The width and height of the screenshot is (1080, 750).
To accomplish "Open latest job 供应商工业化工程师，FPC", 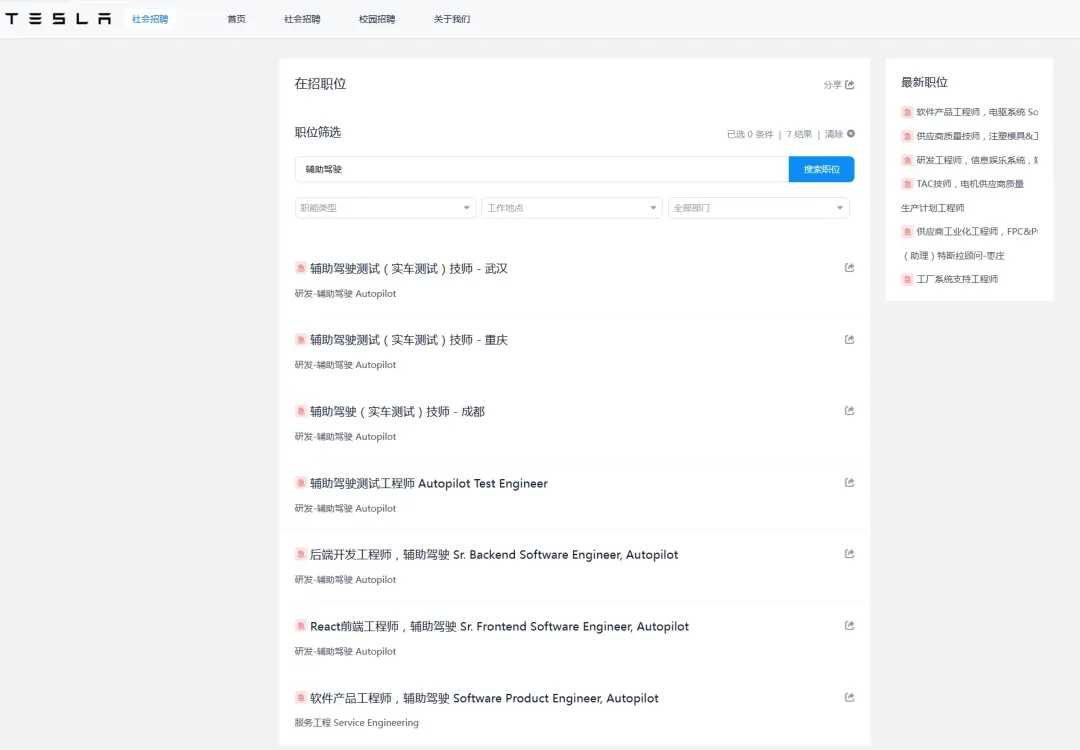I will (977, 232).
